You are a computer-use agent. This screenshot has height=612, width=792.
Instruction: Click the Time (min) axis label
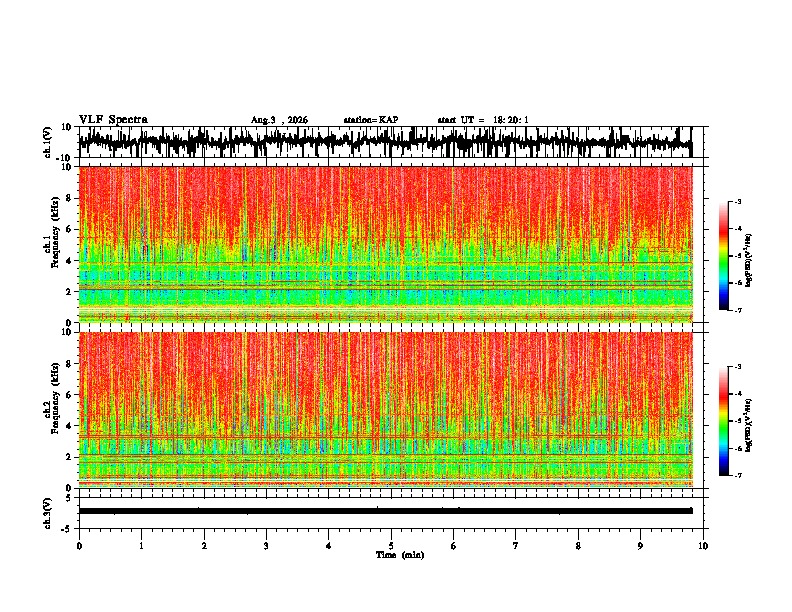tap(400, 555)
